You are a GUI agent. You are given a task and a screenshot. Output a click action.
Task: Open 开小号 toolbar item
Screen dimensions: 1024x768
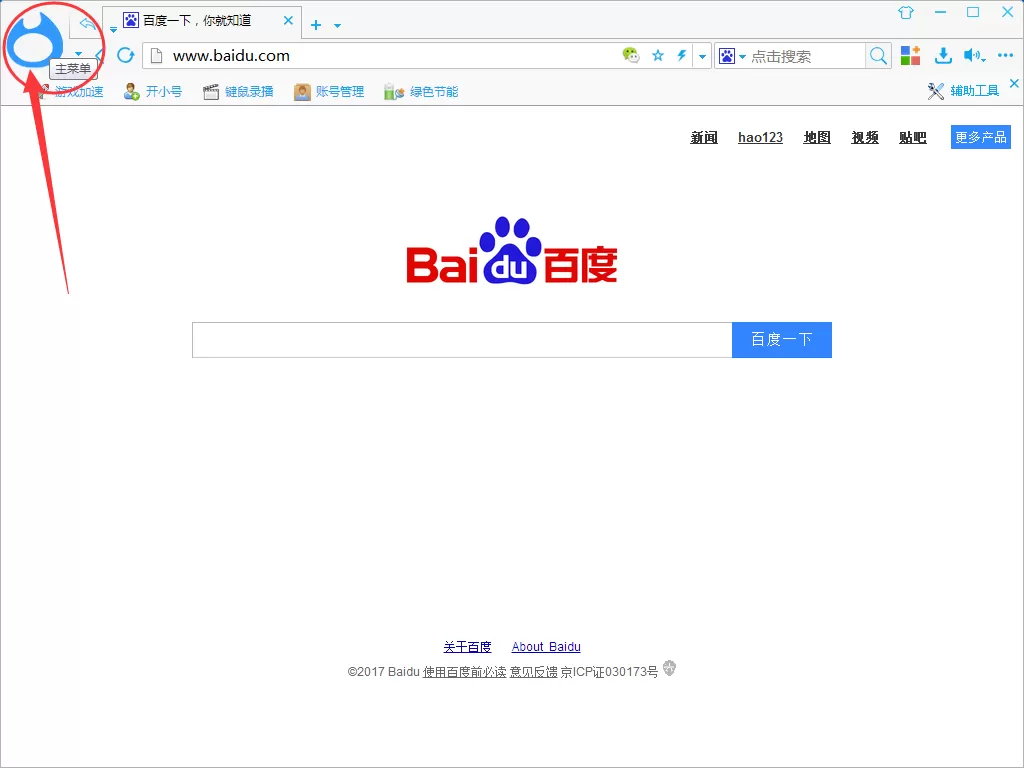tap(153, 91)
